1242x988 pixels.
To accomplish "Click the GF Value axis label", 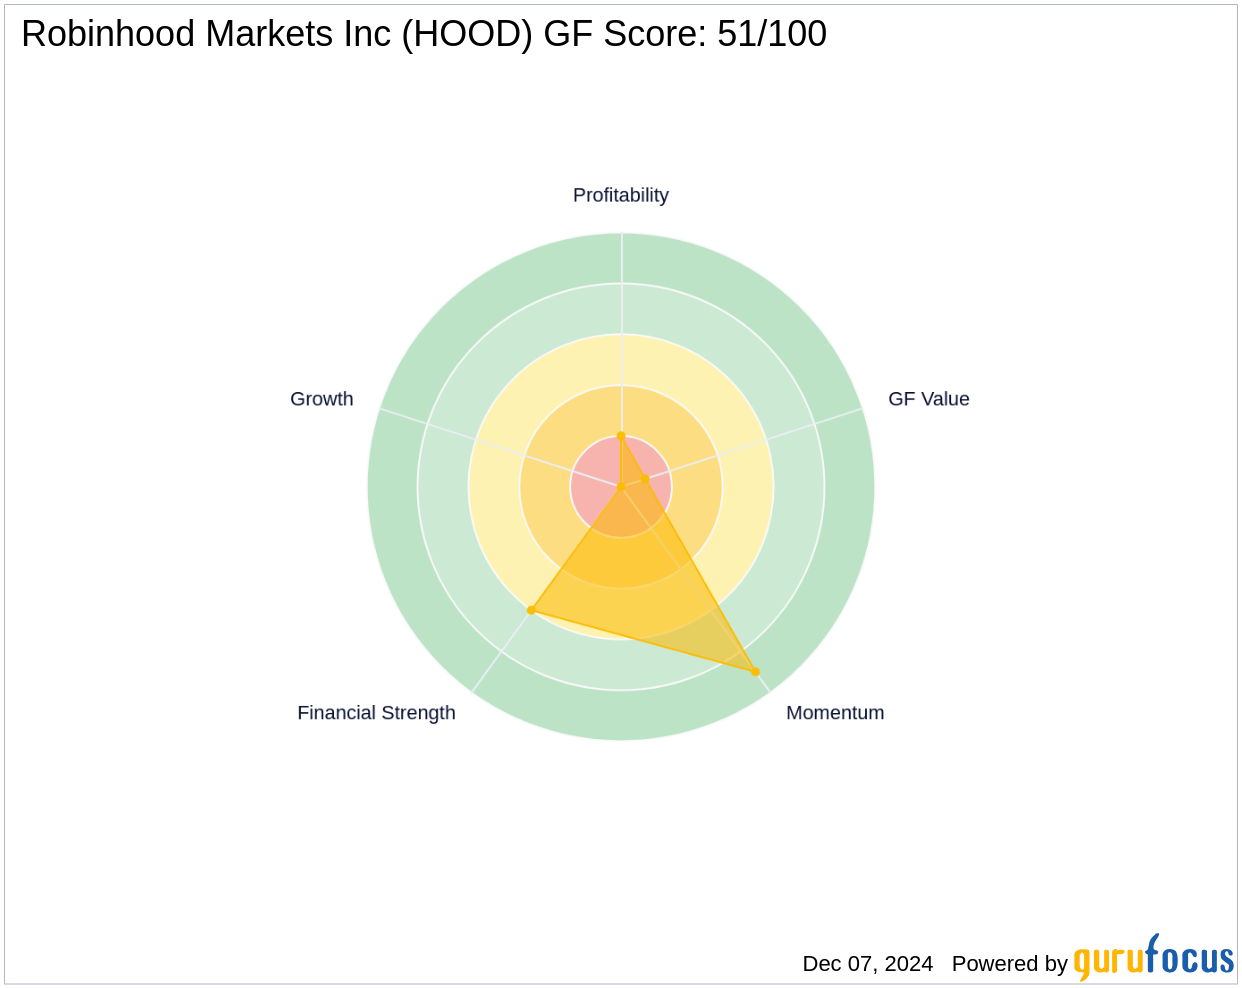I will point(928,399).
